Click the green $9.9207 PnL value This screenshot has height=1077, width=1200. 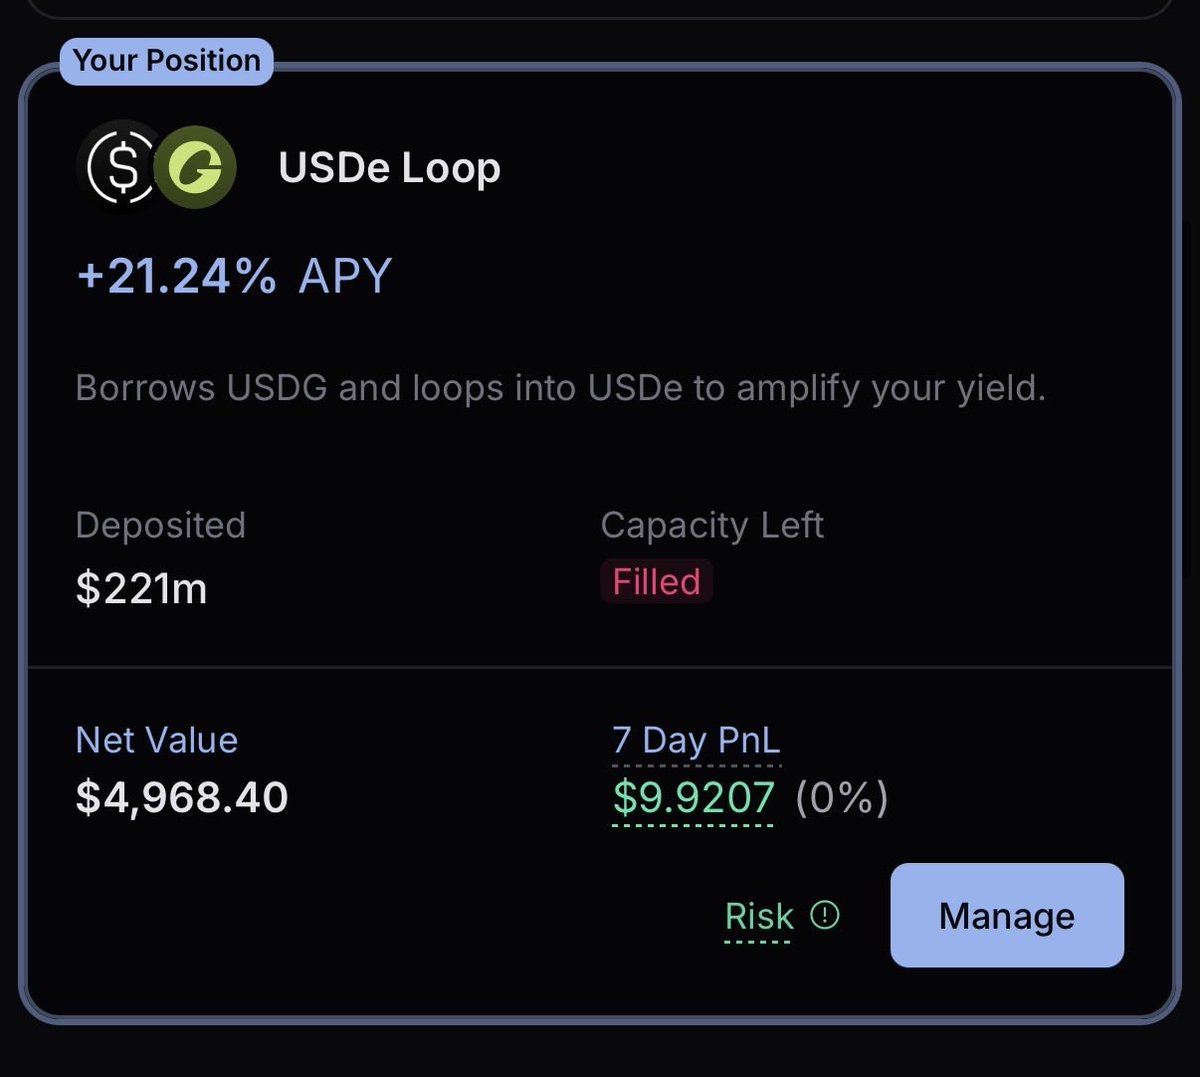(693, 797)
